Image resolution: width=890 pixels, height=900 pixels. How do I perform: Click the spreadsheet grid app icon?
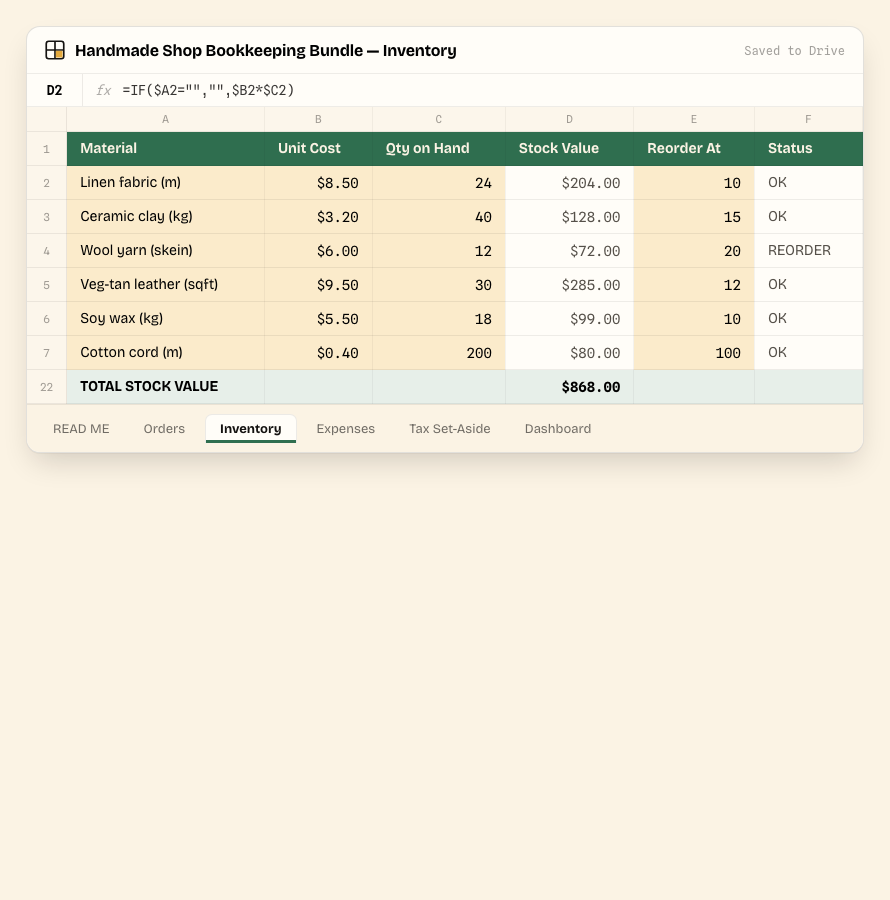pos(55,50)
